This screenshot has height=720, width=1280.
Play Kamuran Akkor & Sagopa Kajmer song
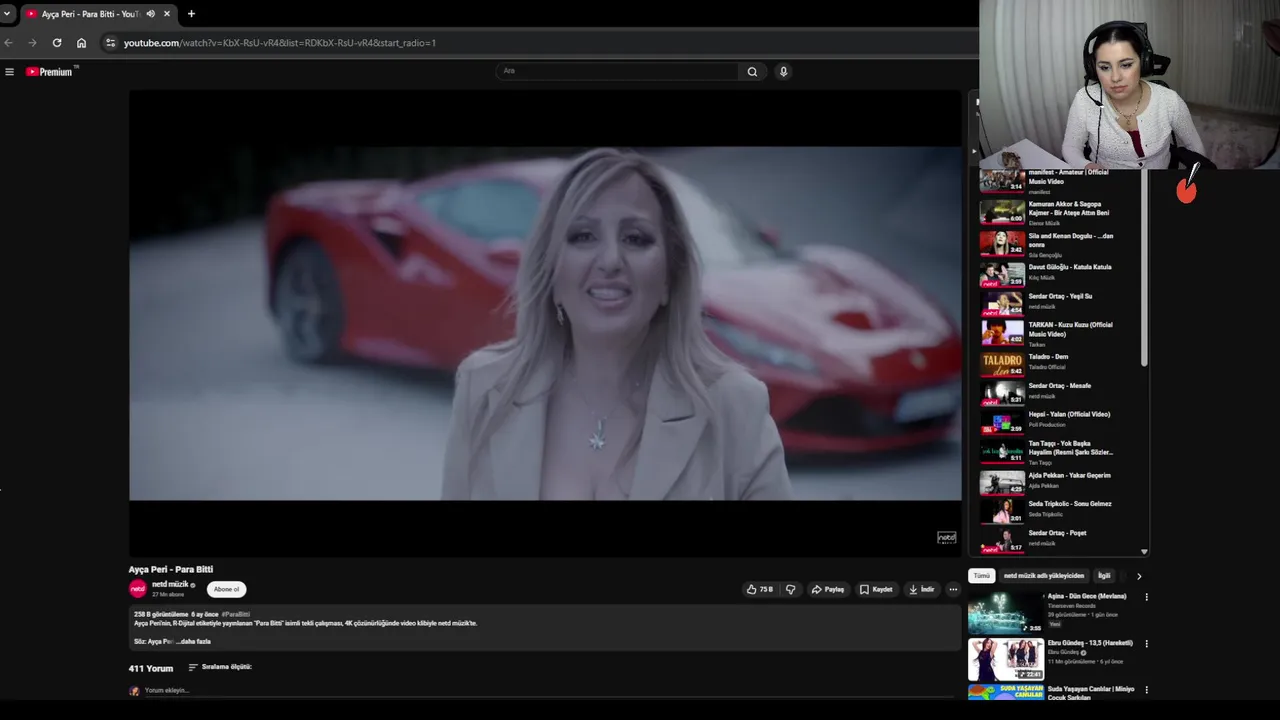(x=1060, y=212)
